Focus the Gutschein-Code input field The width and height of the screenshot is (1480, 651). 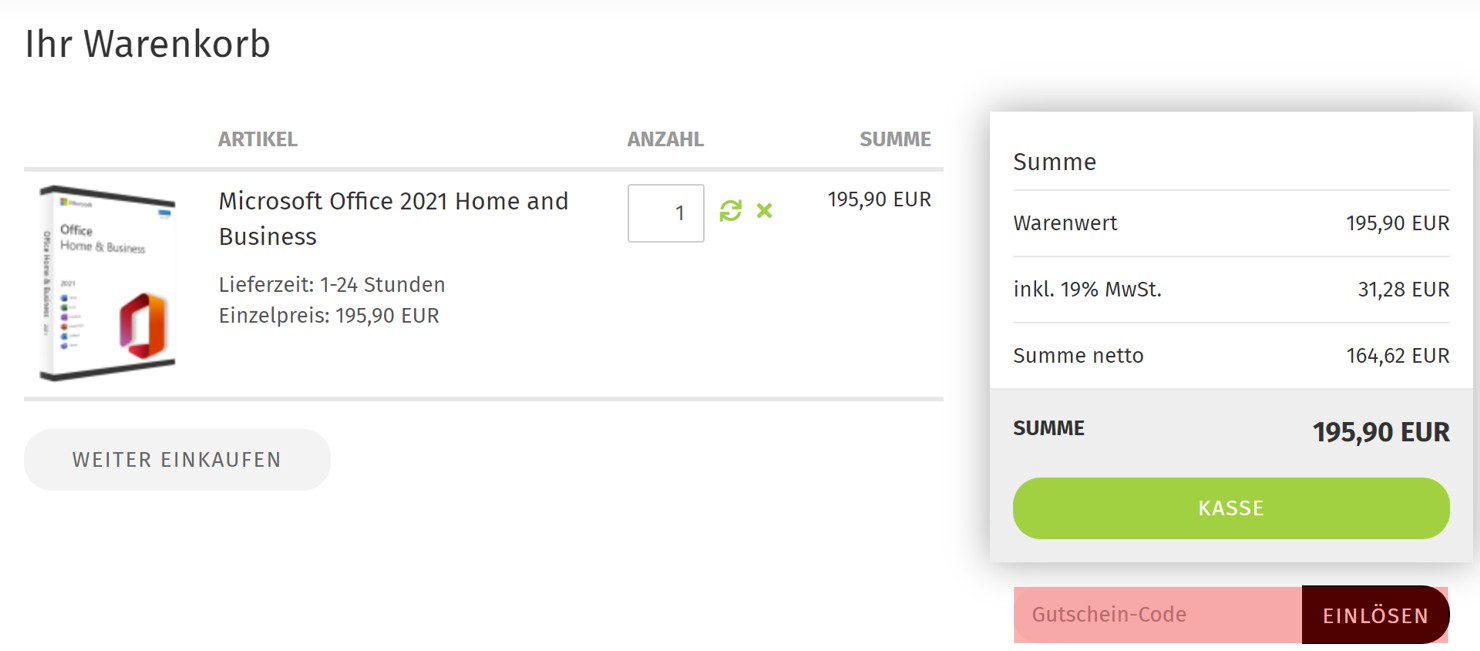[x=1157, y=614]
